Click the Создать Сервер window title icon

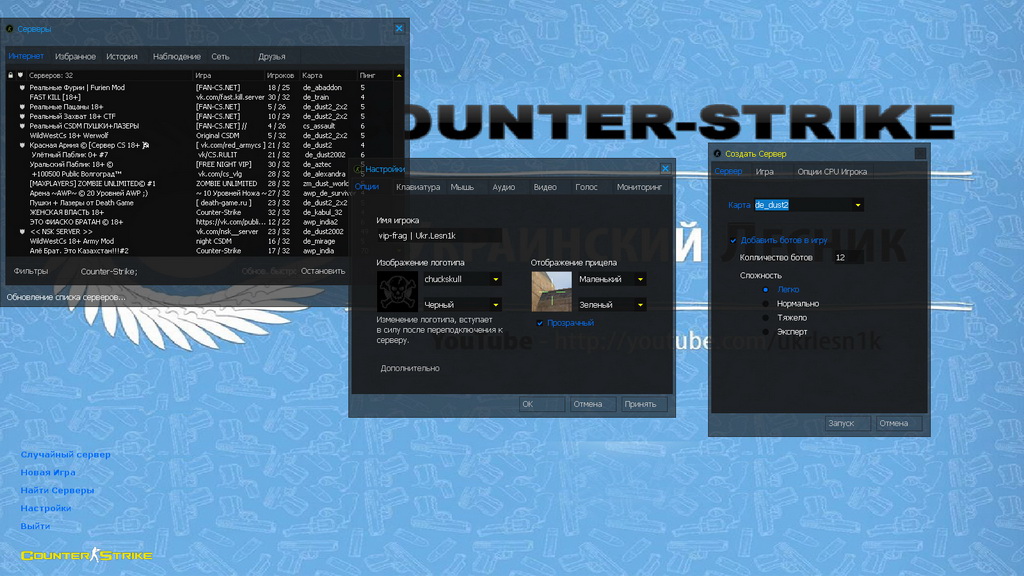point(718,153)
